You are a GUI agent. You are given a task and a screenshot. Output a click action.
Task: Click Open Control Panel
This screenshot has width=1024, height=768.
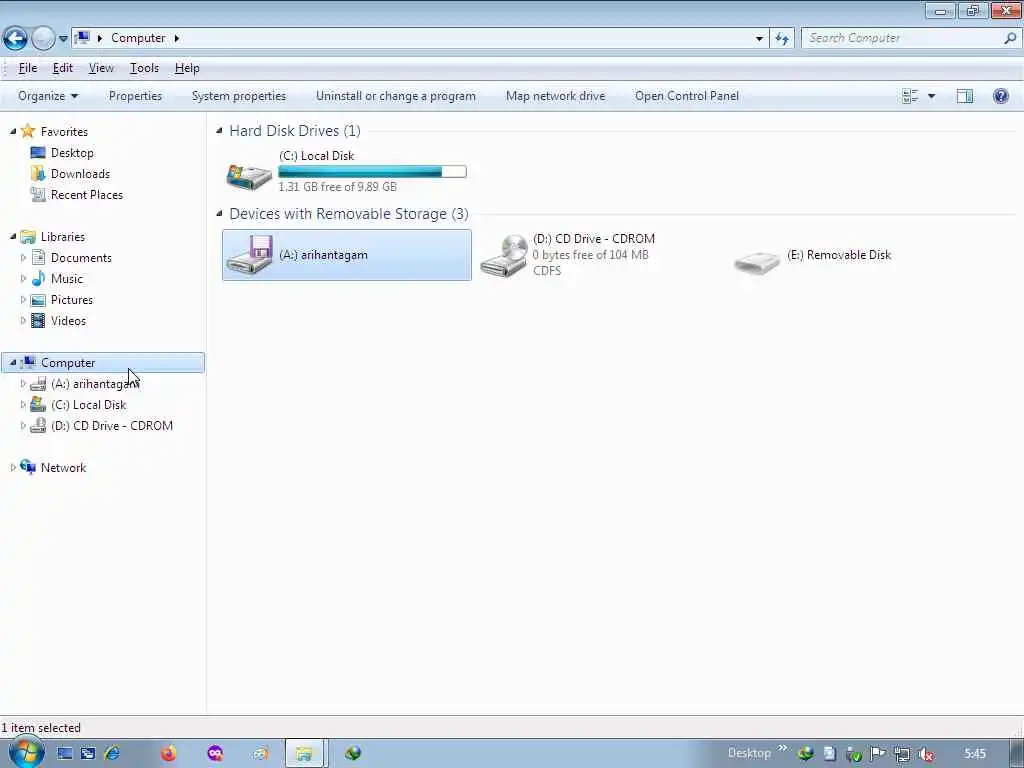pyautogui.click(x=687, y=96)
